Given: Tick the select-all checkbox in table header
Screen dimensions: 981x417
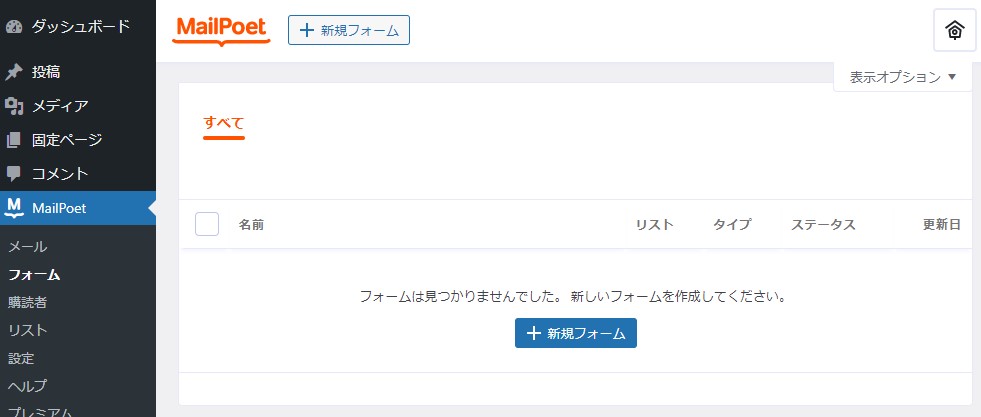Looking at the screenshot, I should [x=207, y=224].
